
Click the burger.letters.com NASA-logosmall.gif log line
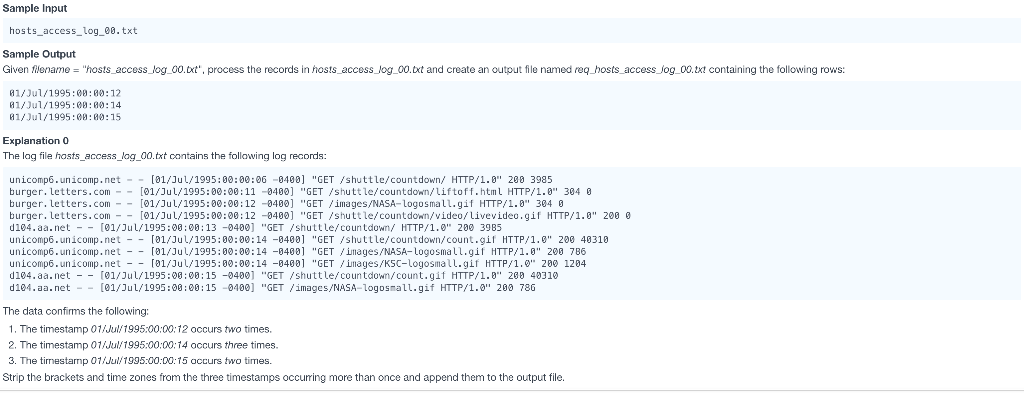(287, 204)
